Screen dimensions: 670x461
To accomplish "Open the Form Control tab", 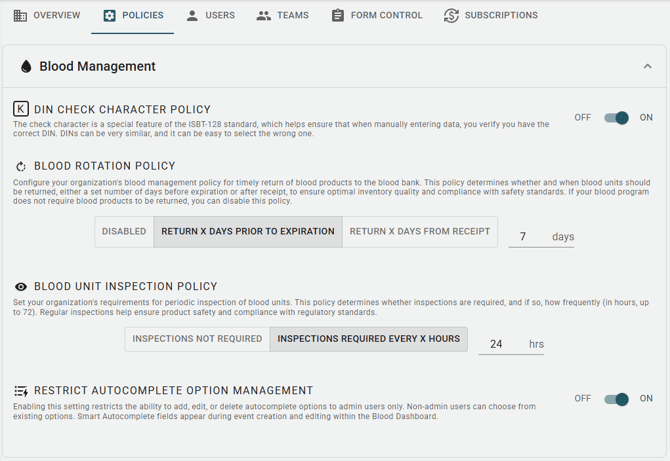I will (377, 15).
